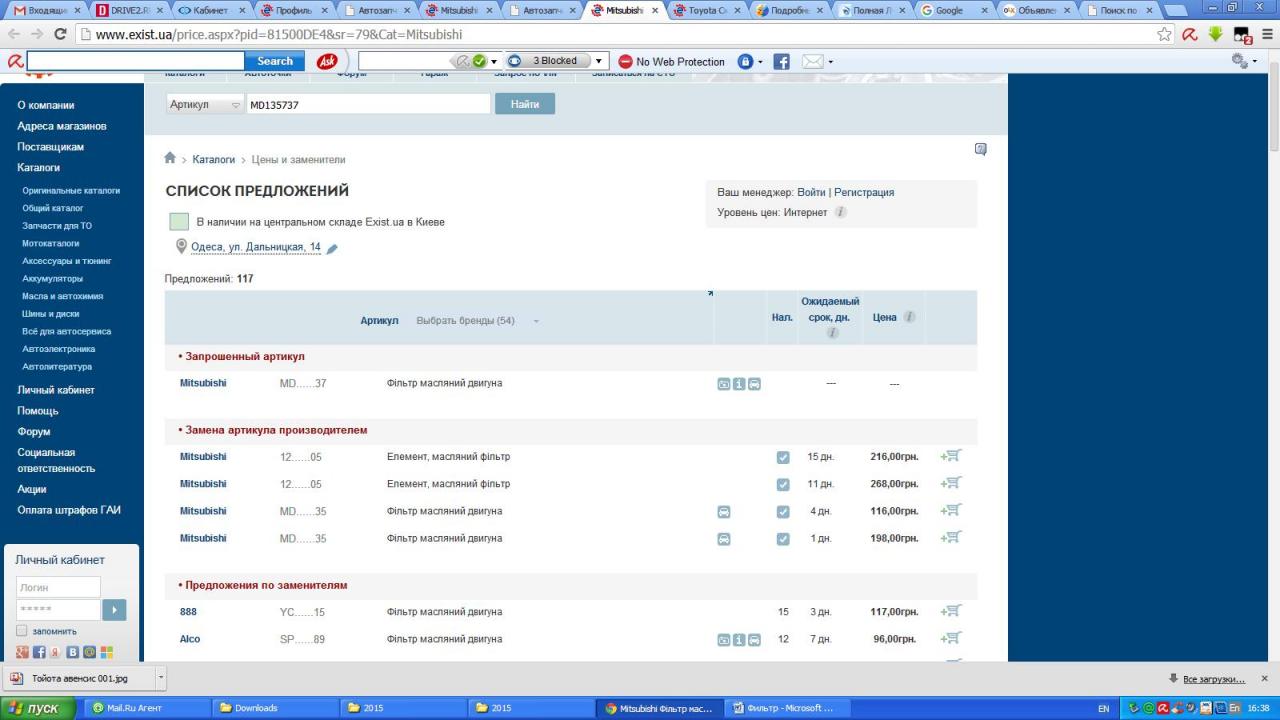Click the sidebar password field
The width and height of the screenshot is (1280, 720).
(x=58, y=609)
